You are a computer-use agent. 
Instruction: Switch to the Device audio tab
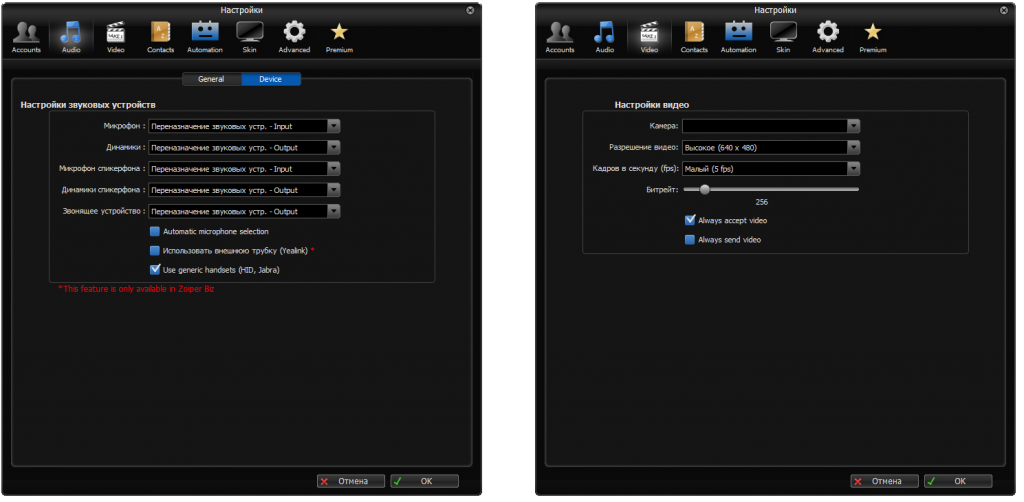click(x=270, y=79)
